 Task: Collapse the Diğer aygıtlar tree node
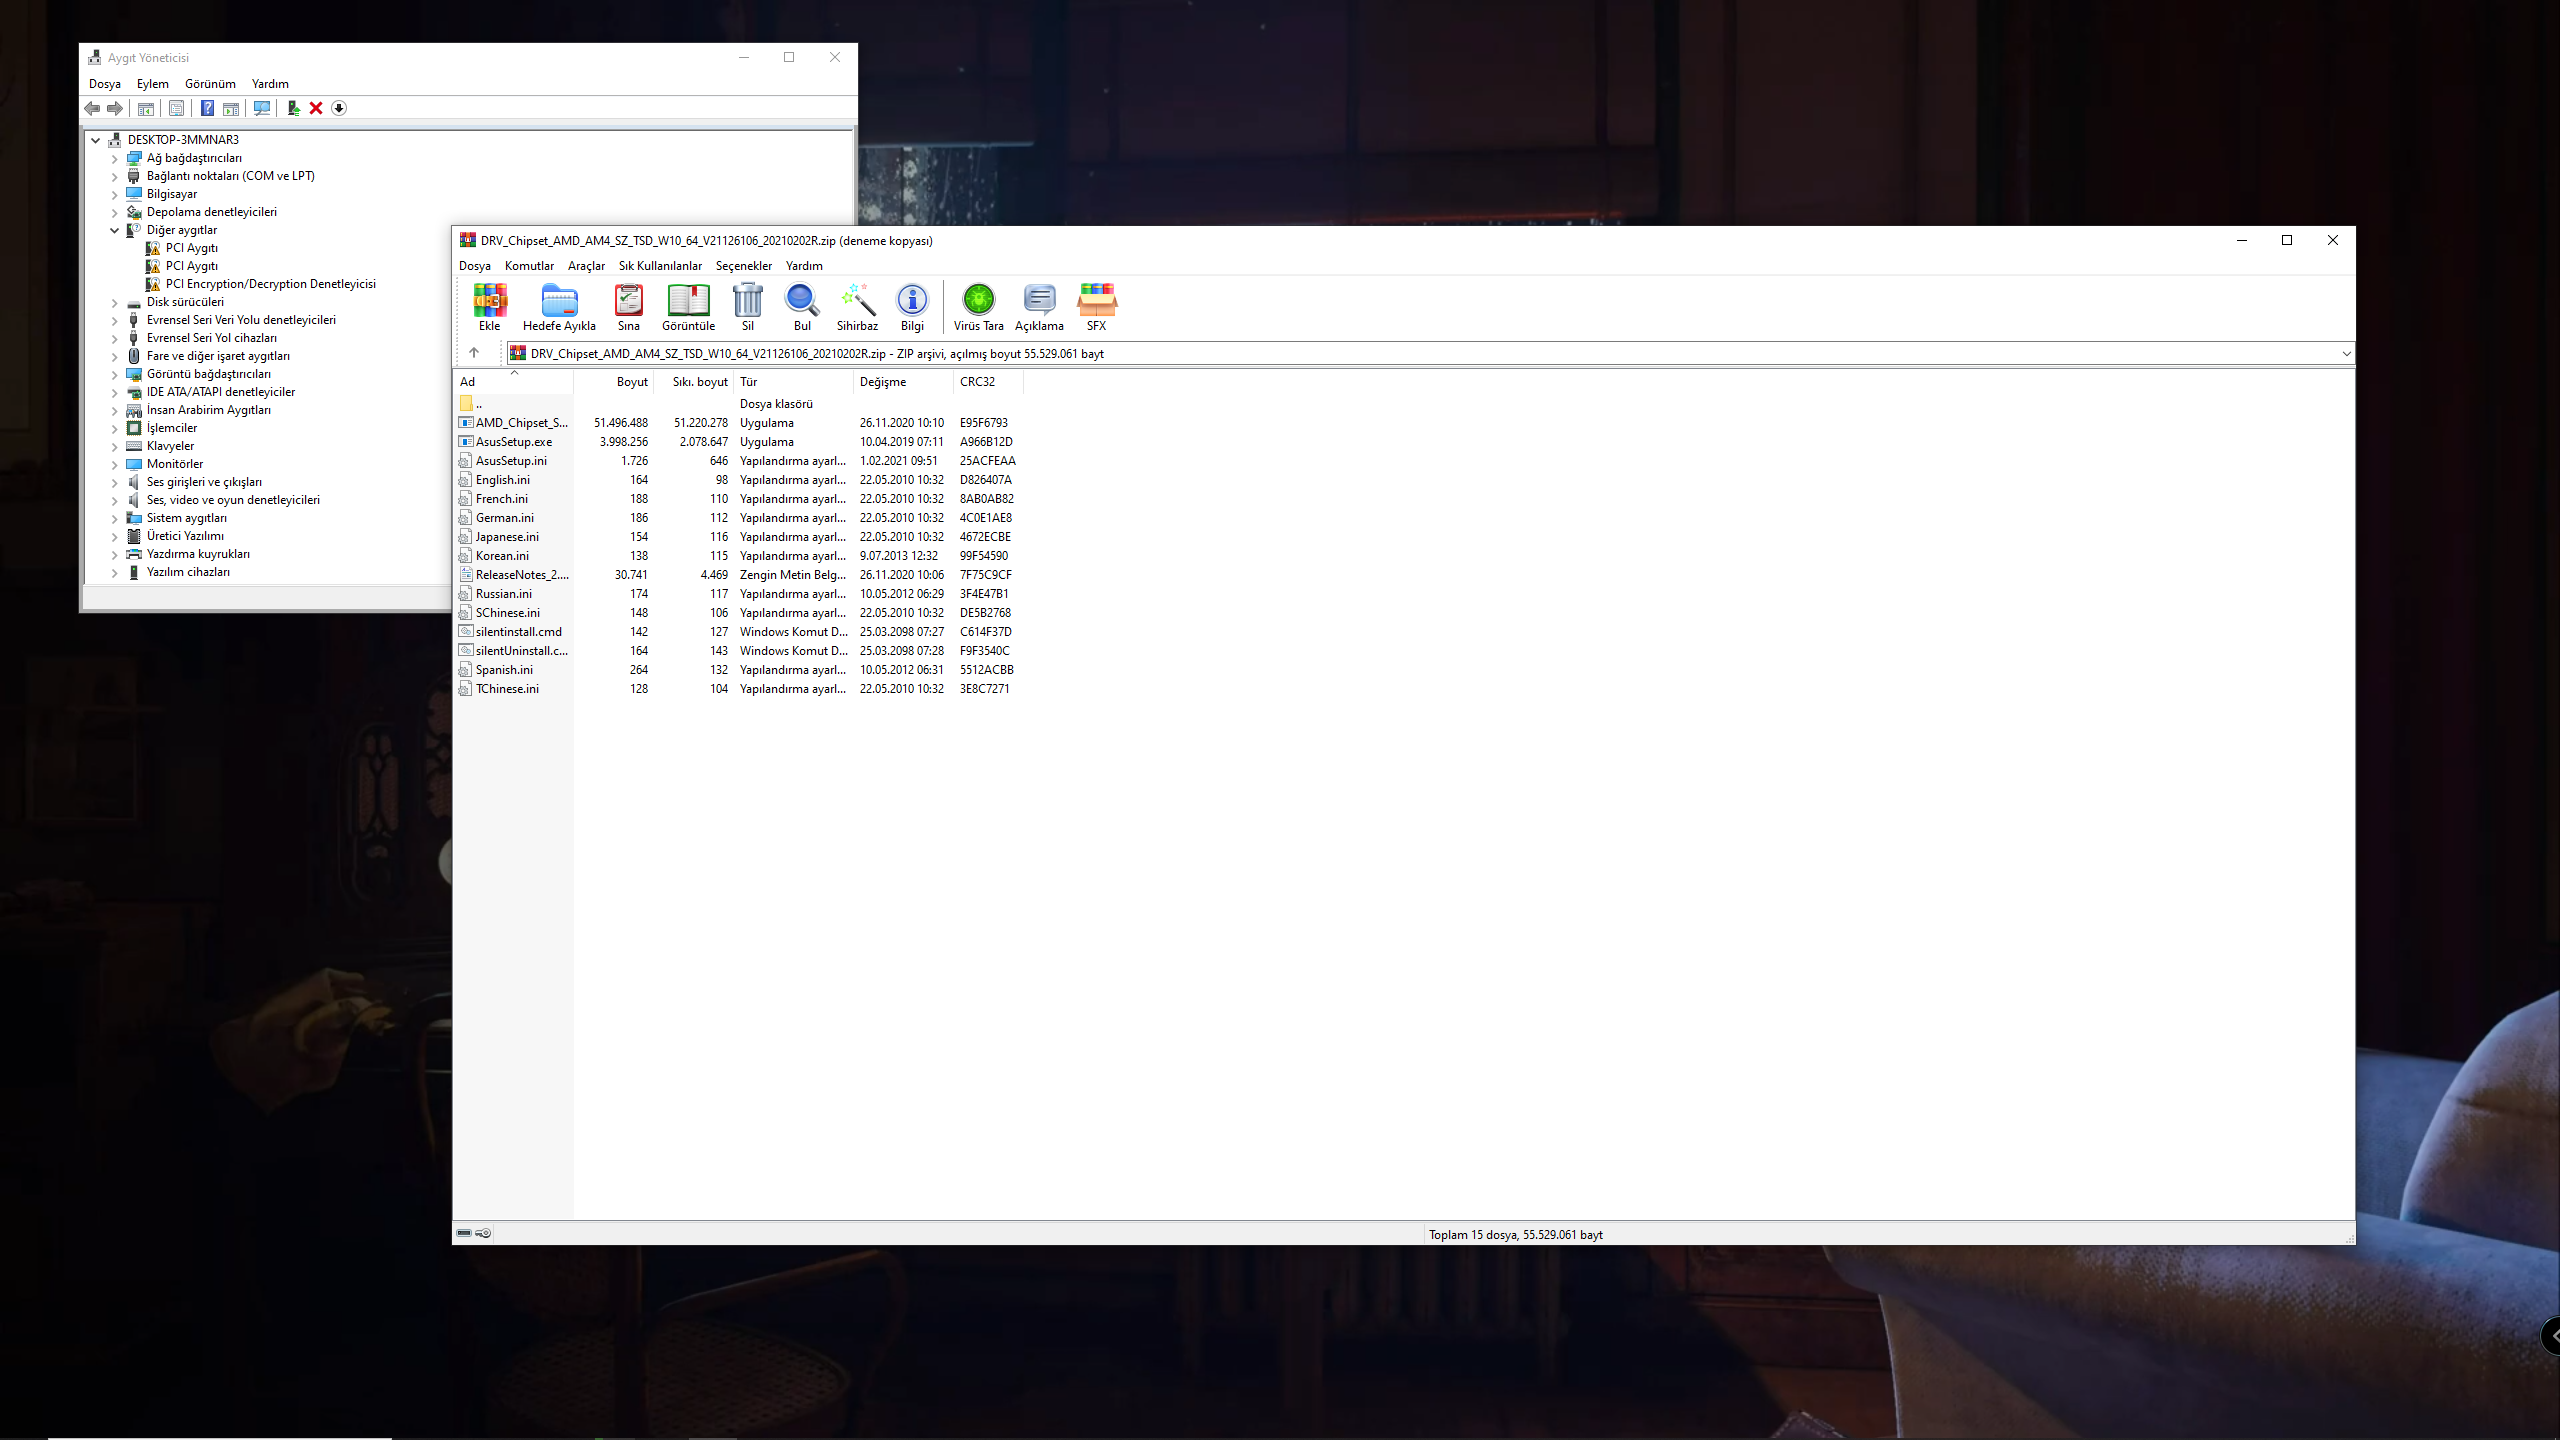pos(115,230)
